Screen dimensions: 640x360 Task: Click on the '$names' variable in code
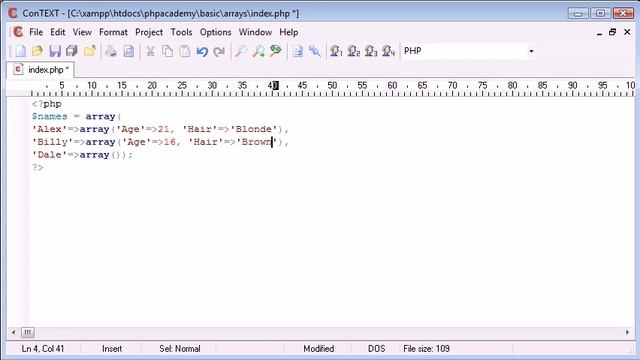coord(50,117)
